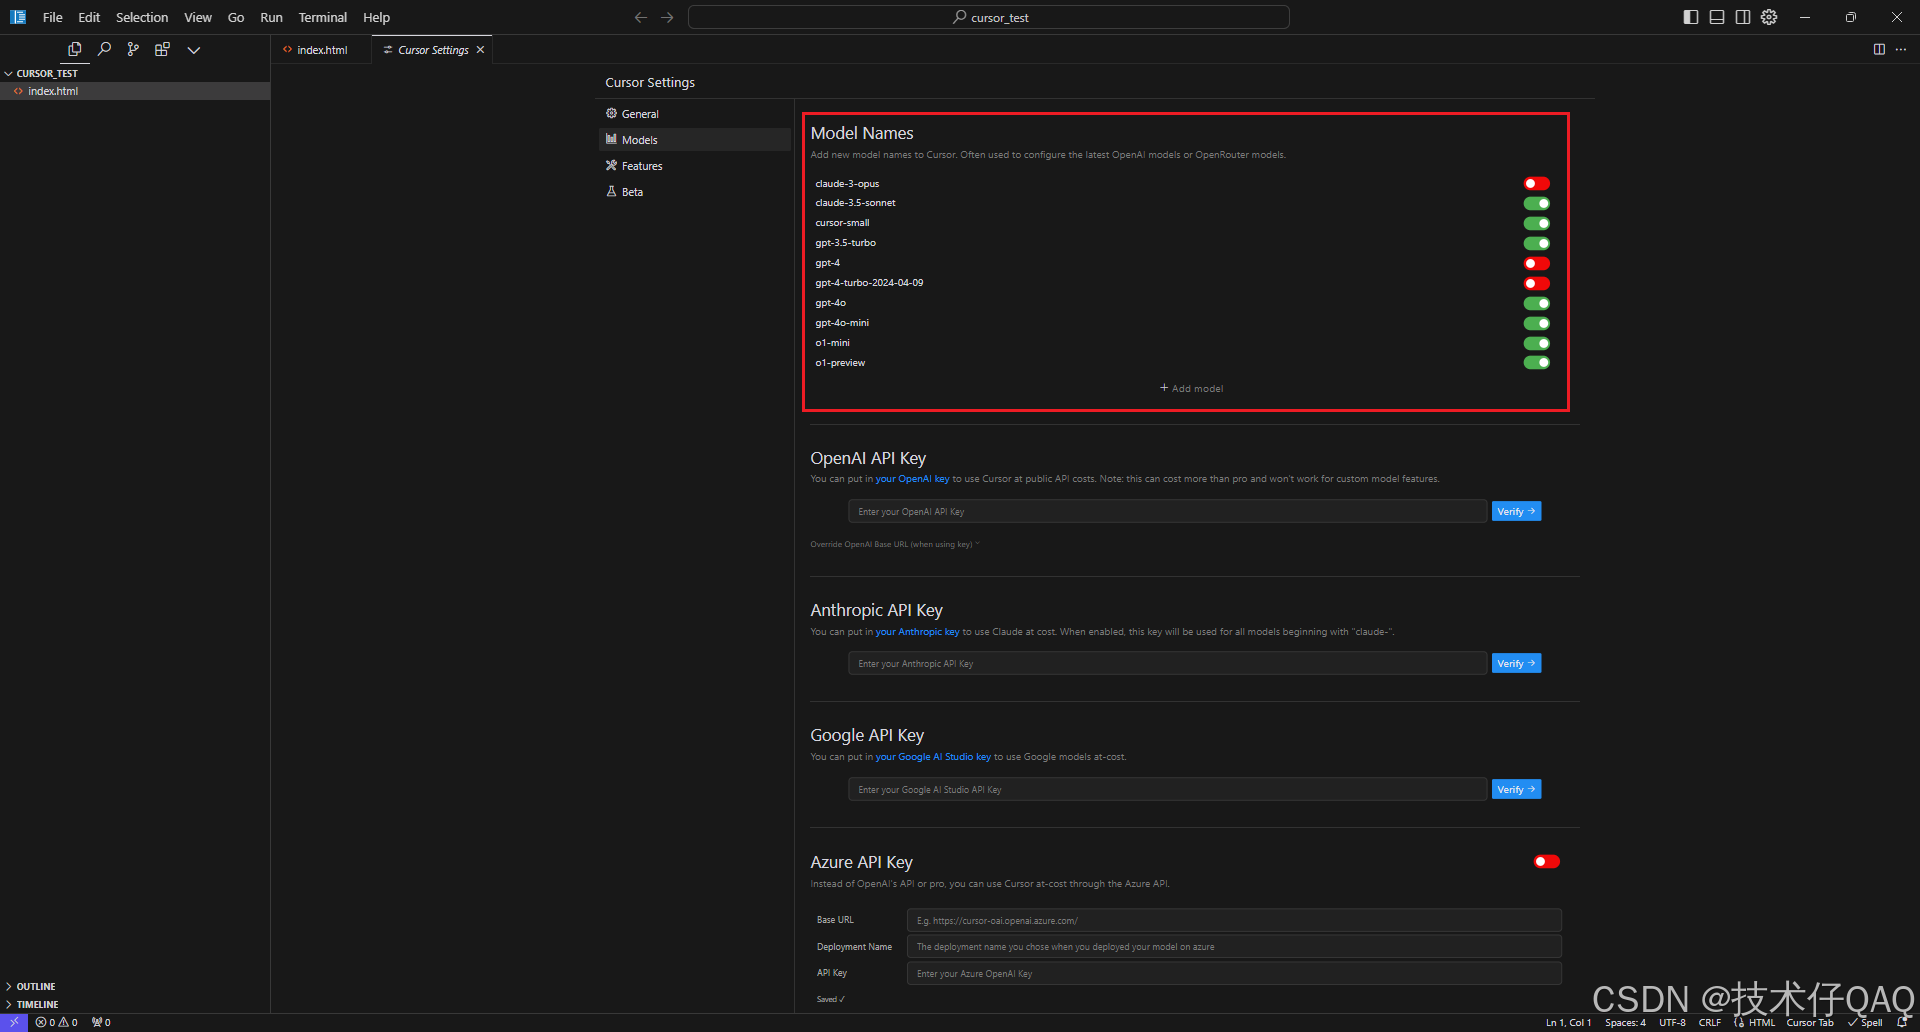The width and height of the screenshot is (1920, 1032).
Task: Close the Cursor Settings tab
Action: [480, 50]
